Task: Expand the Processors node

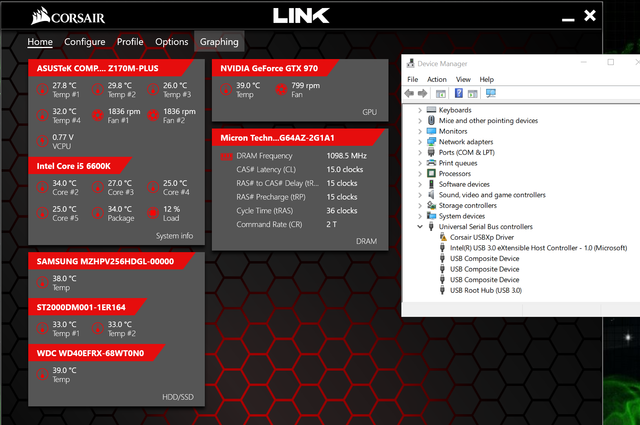Action: click(x=420, y=174)
